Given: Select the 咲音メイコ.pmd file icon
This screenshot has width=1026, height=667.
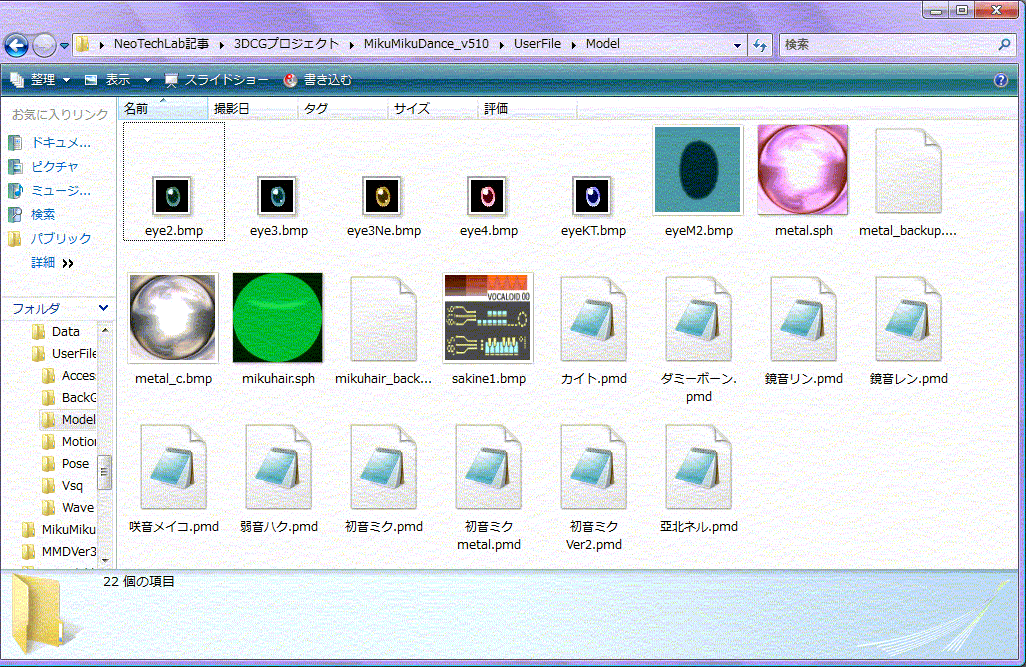Looking at the screenshot, I should pos(173,467).
